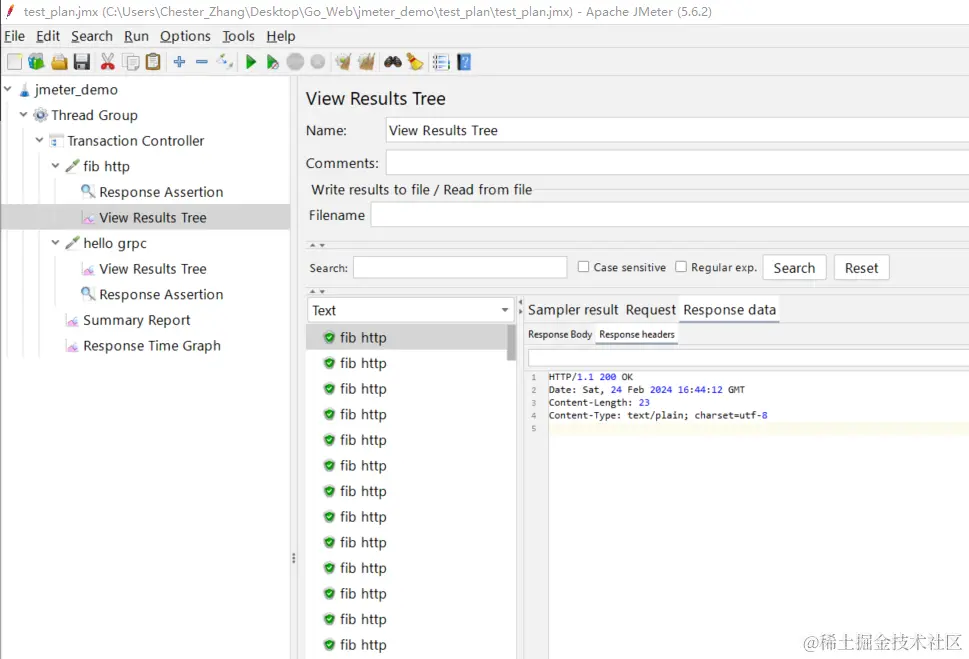Click the Collapse All minus icon
The height and width of the screenshot is (659, 969).
click(201, 62)
